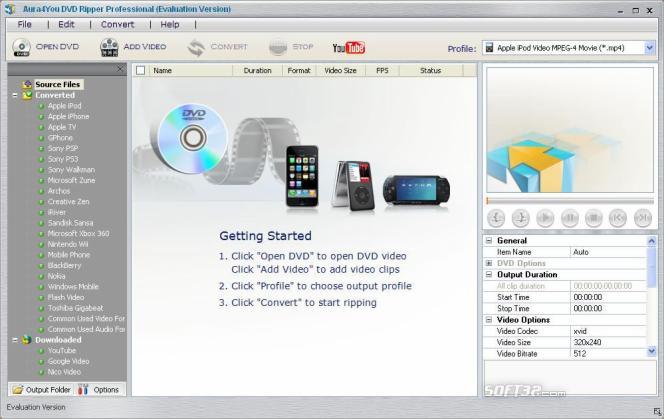Click the Sony PSP item bullet icon

coord(41,149)
